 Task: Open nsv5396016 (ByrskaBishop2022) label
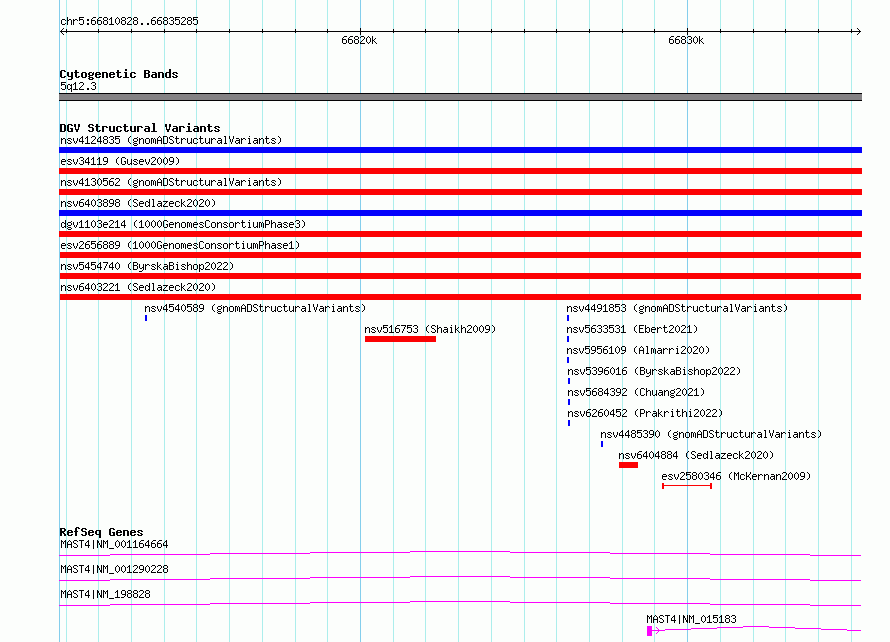point(654,371)
